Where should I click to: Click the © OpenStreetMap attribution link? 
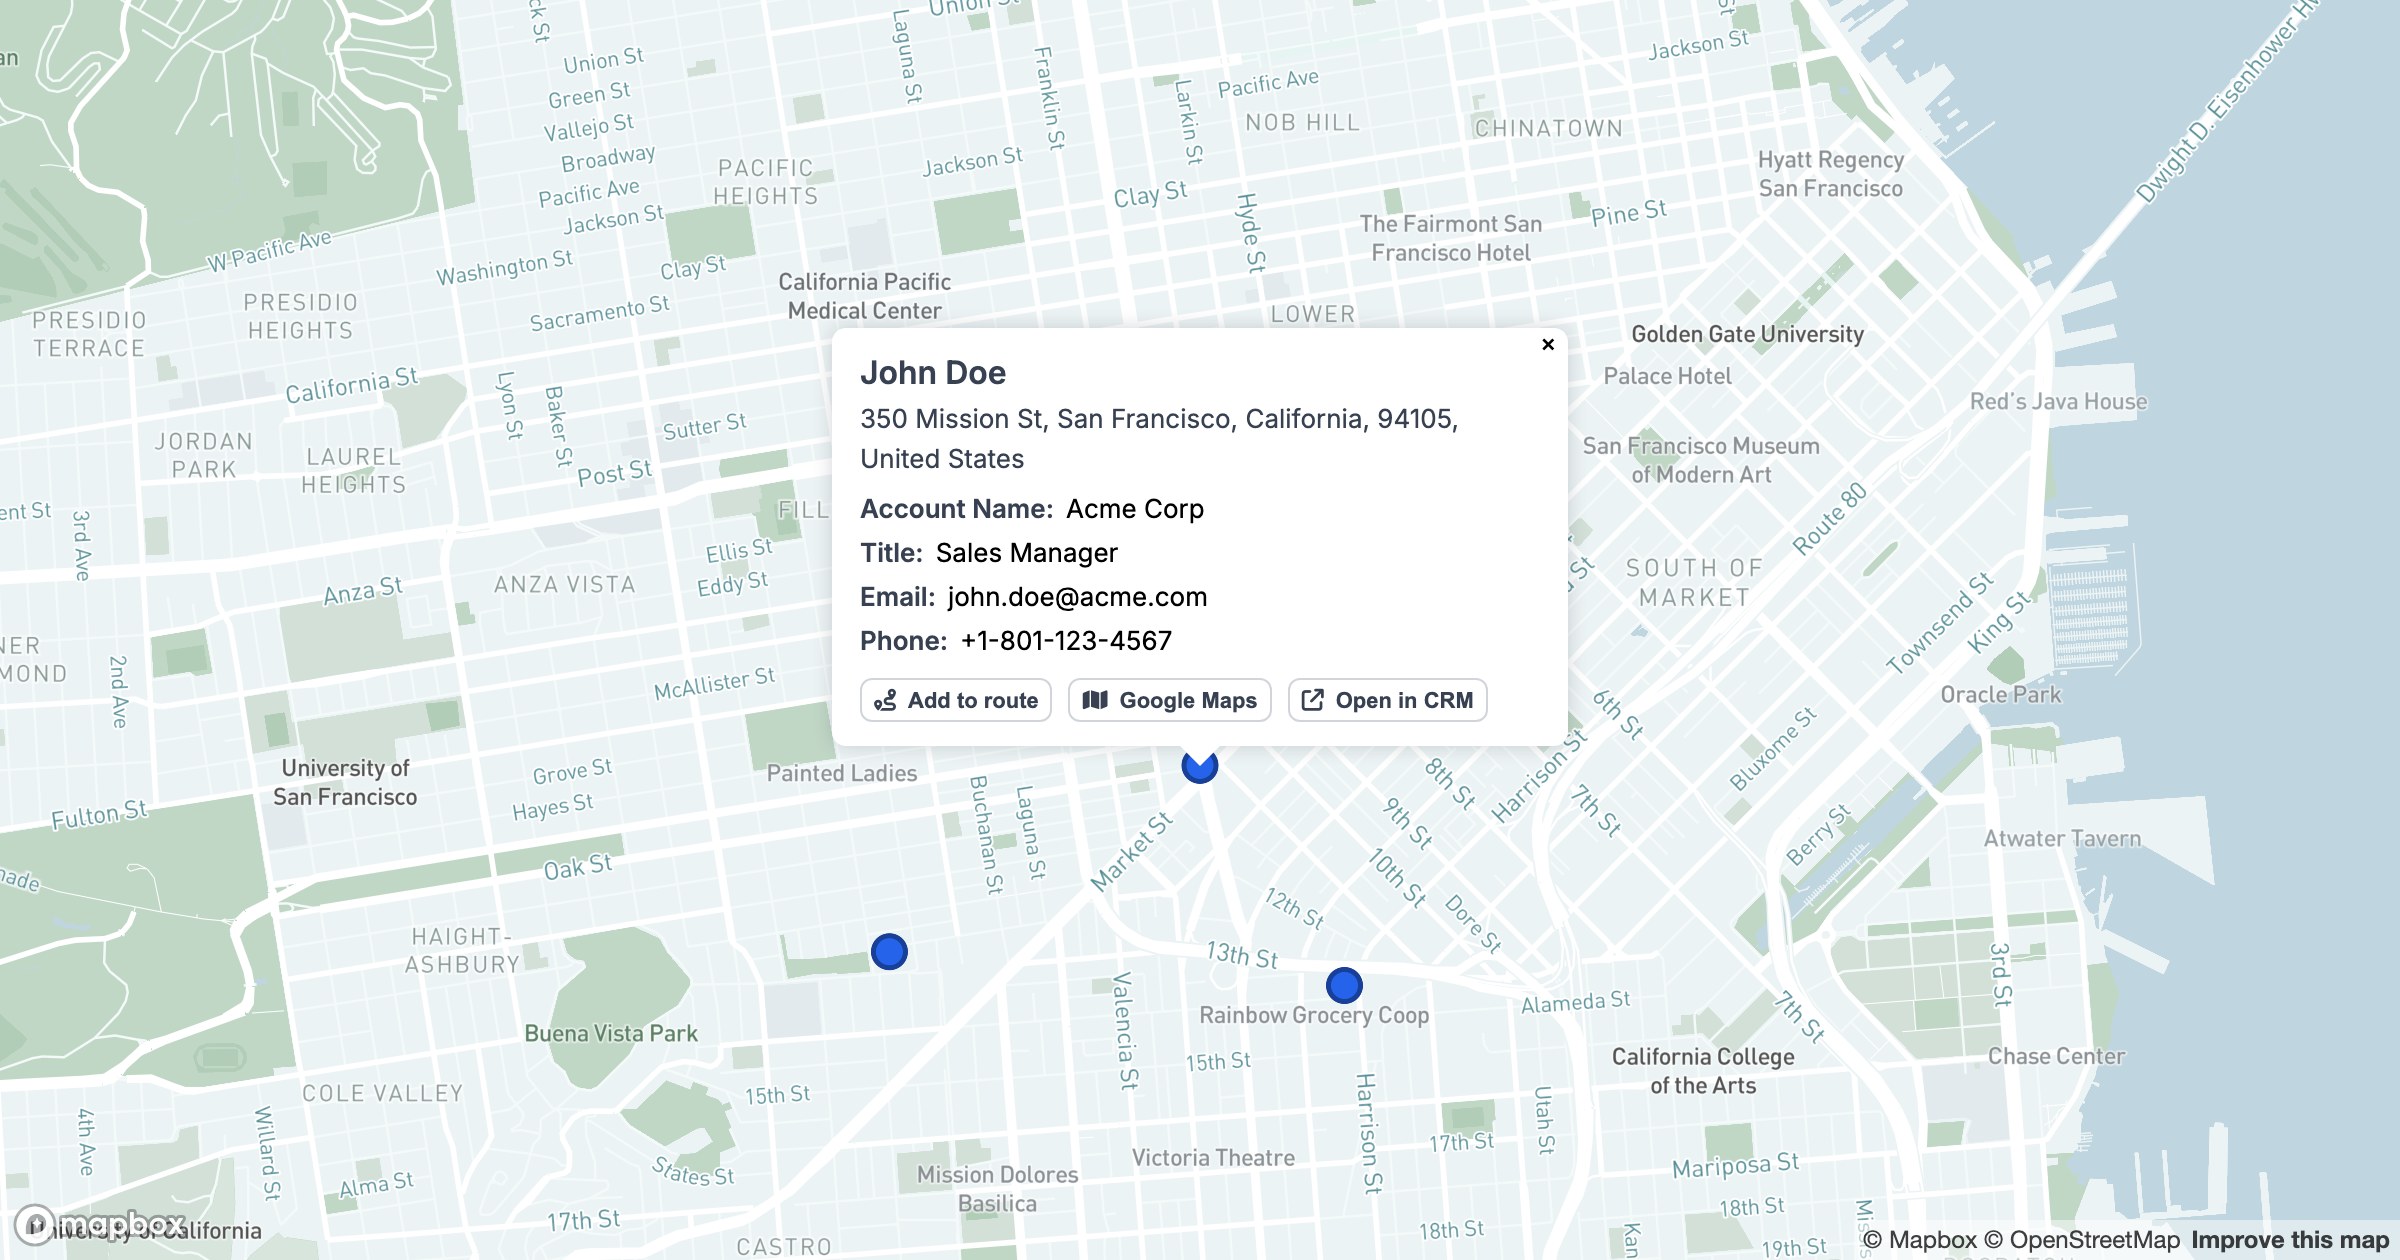(2082, 1240)
